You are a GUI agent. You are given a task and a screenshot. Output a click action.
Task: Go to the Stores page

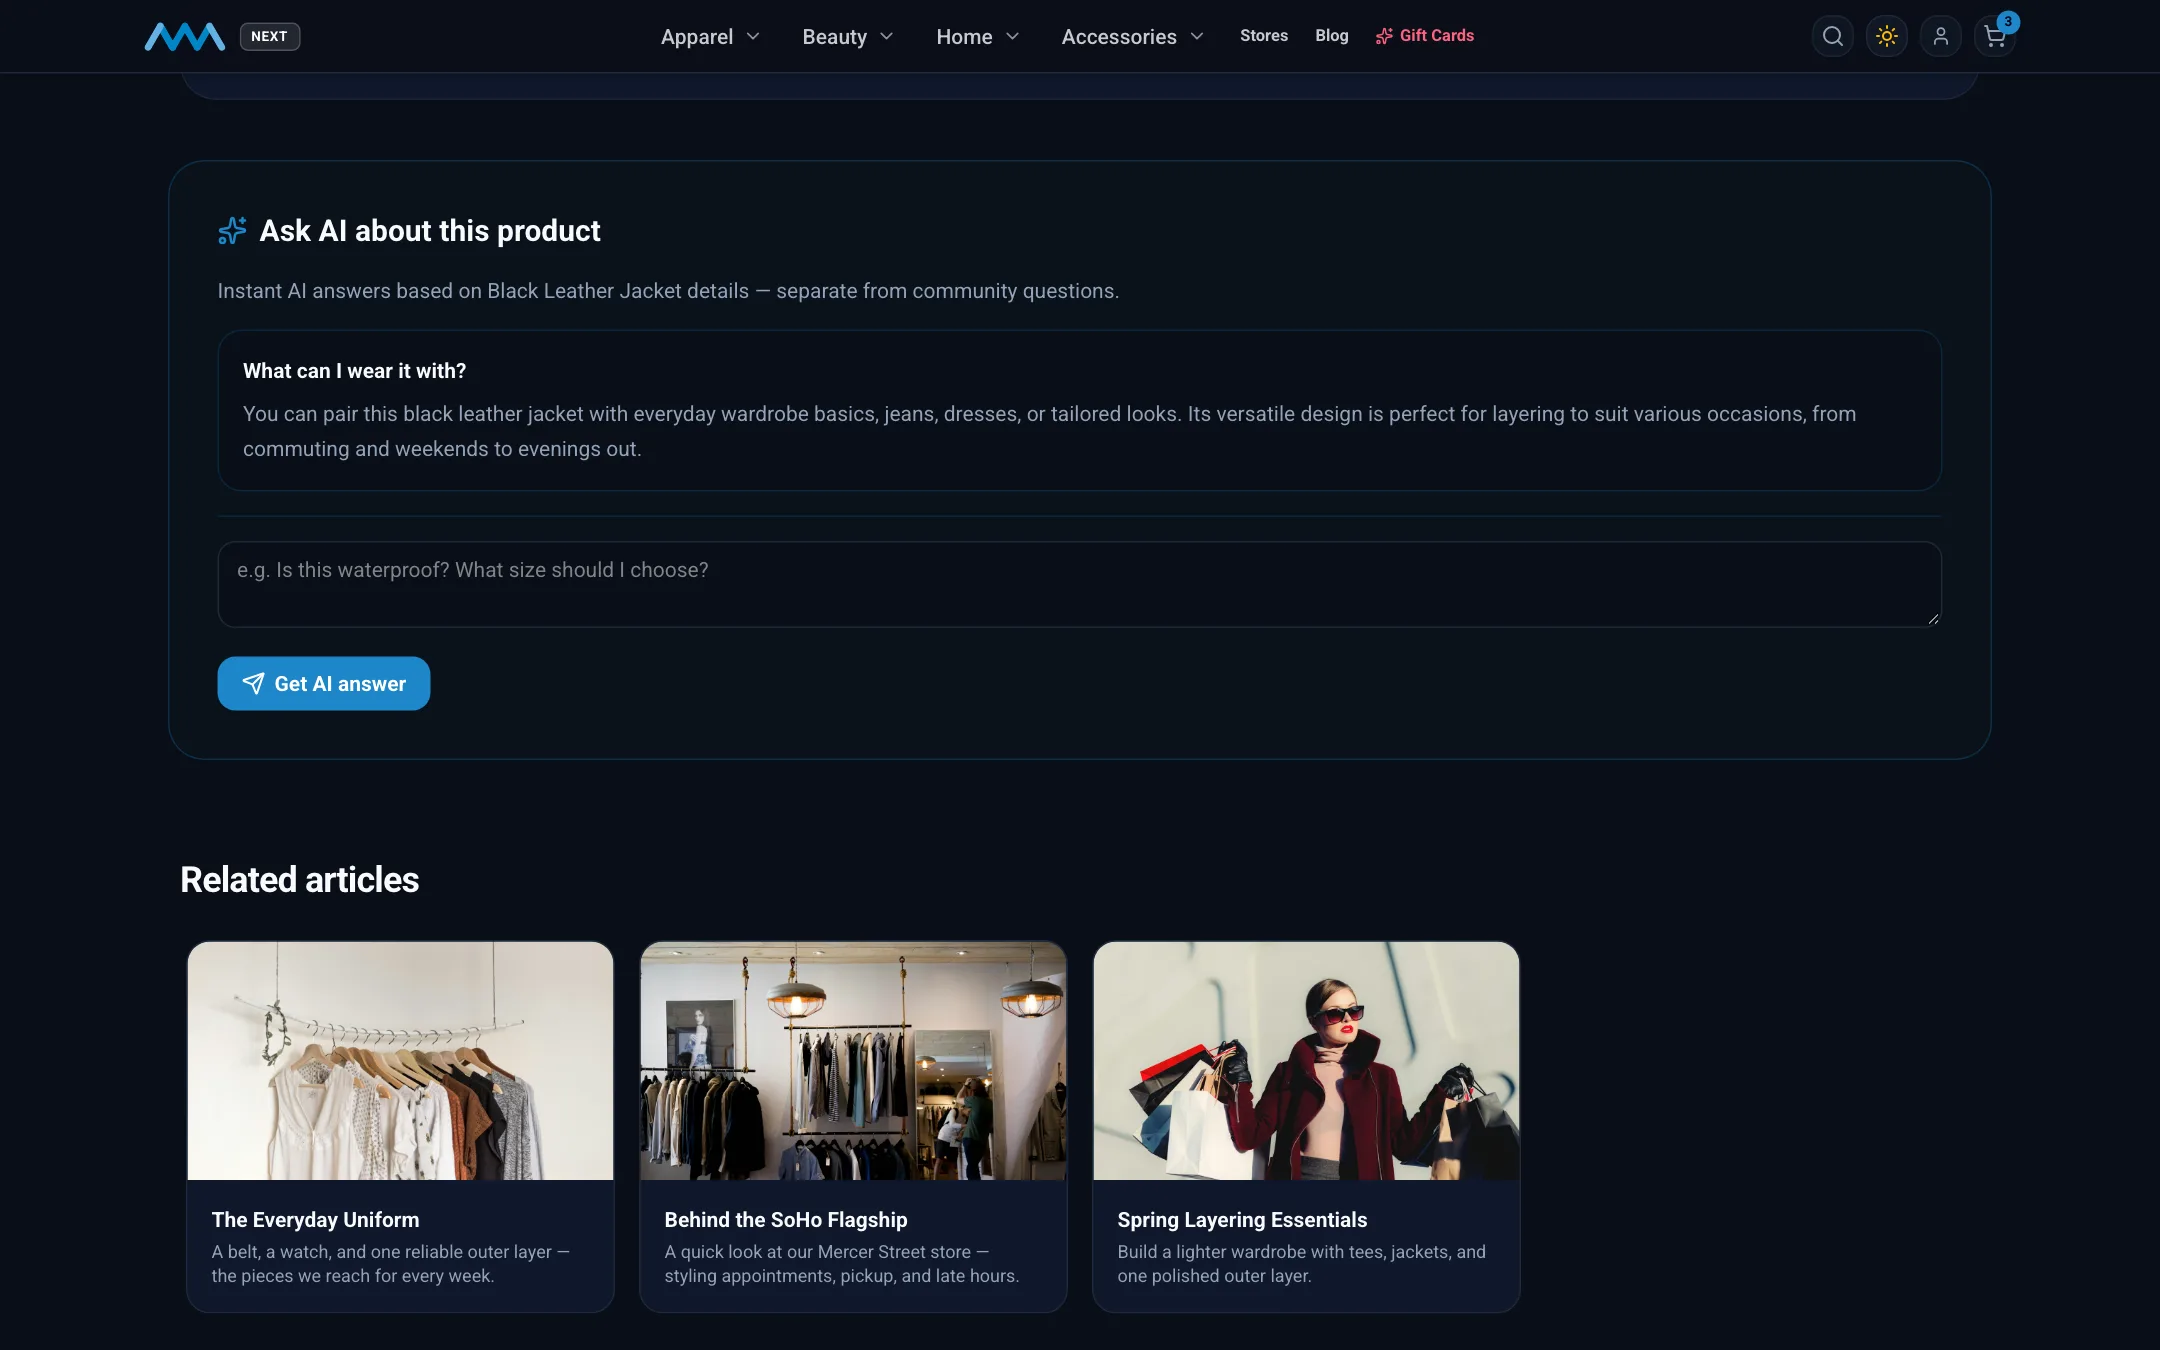(1264, 36)
